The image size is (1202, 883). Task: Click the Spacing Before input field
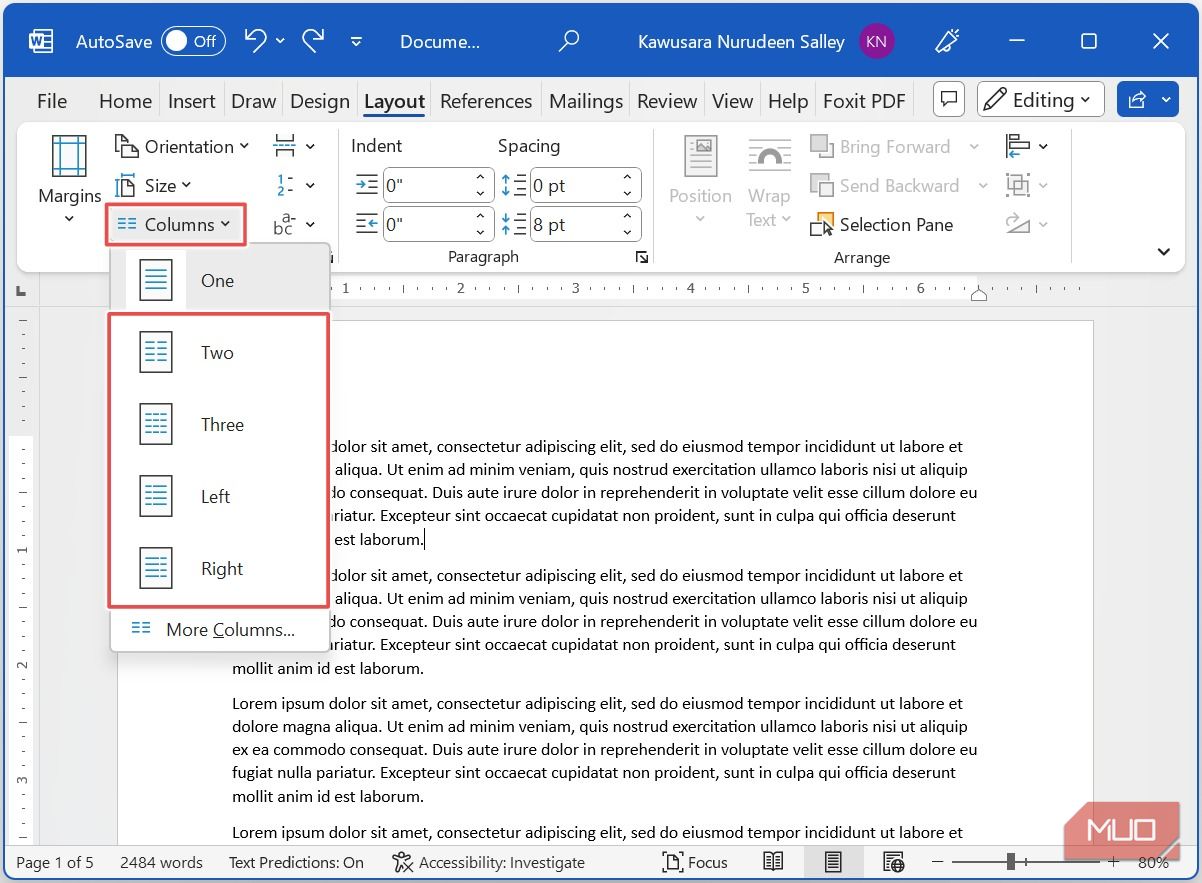572,186
